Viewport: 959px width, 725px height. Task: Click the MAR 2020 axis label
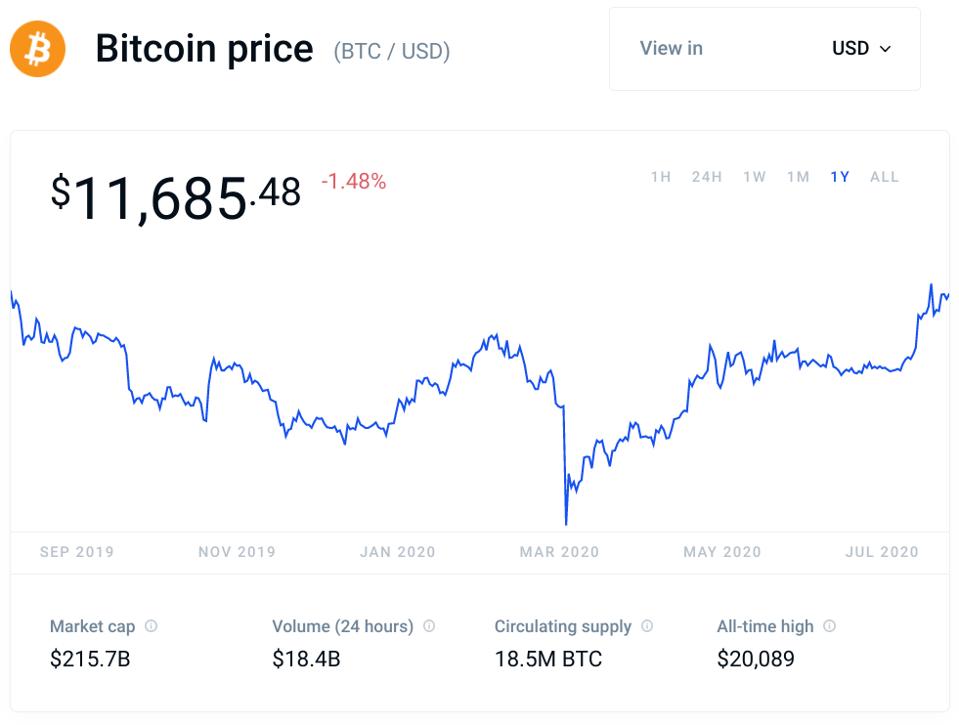pos(559,552)
